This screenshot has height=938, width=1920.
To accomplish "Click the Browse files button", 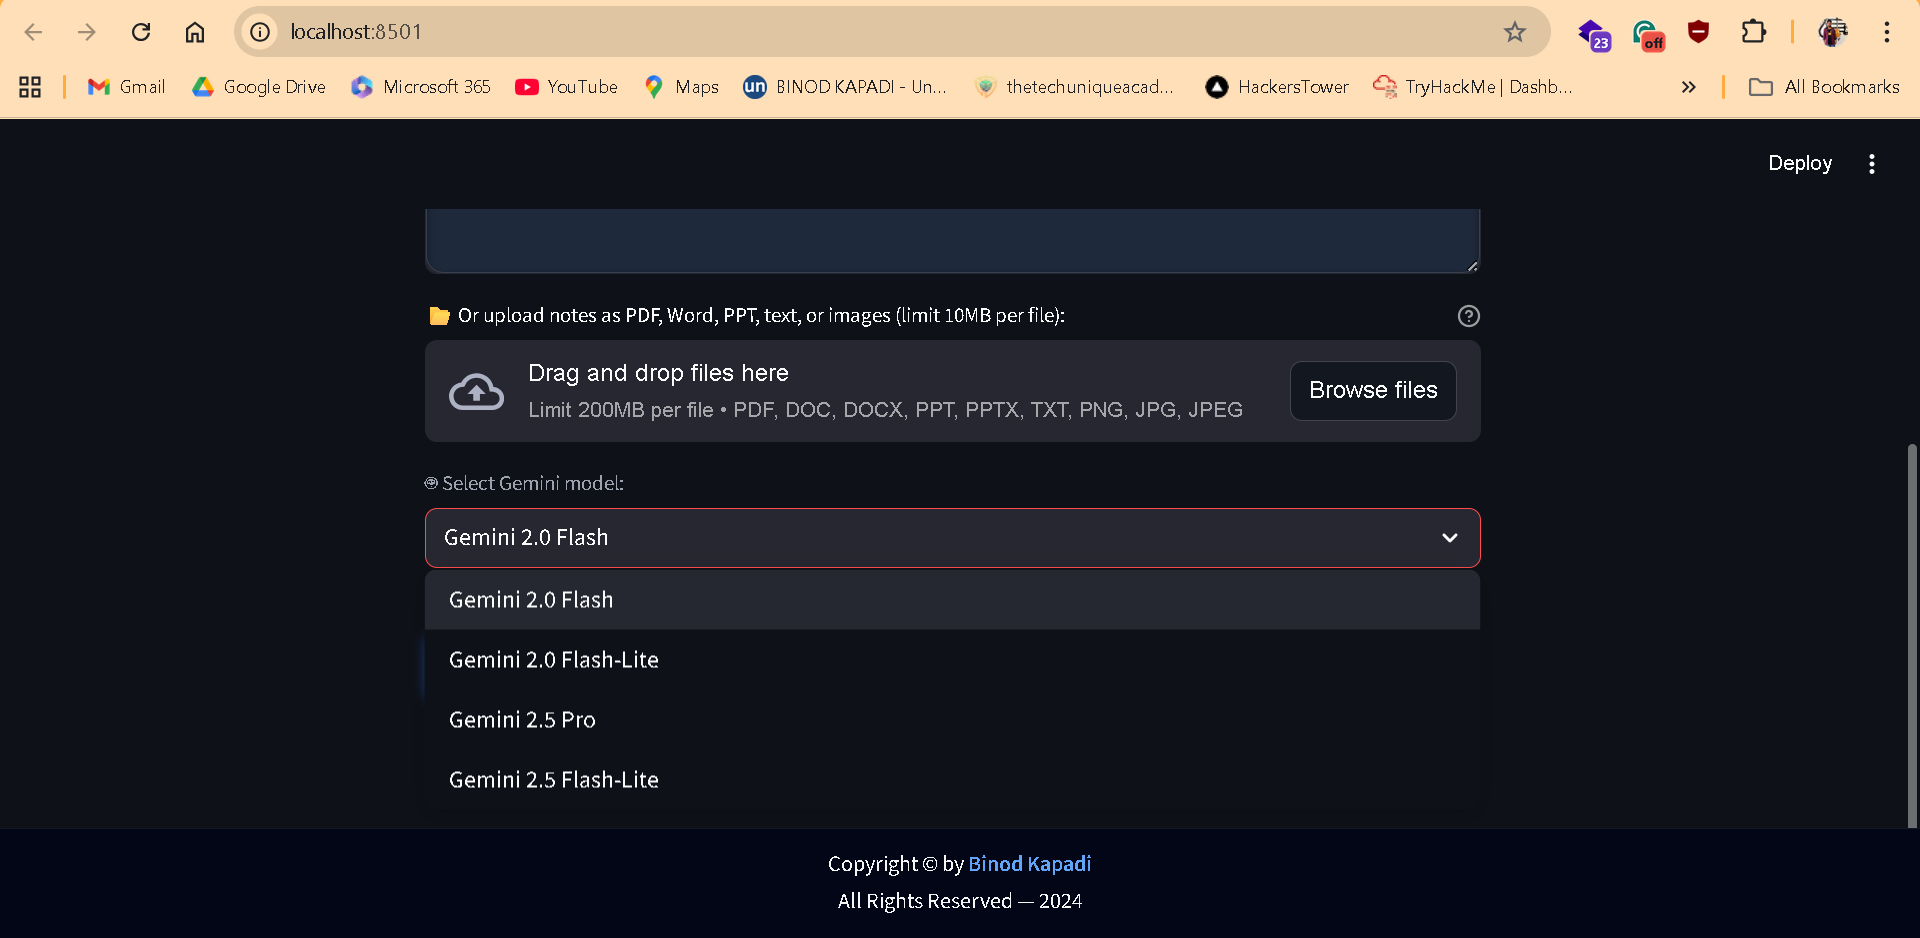I will 1372,390.
